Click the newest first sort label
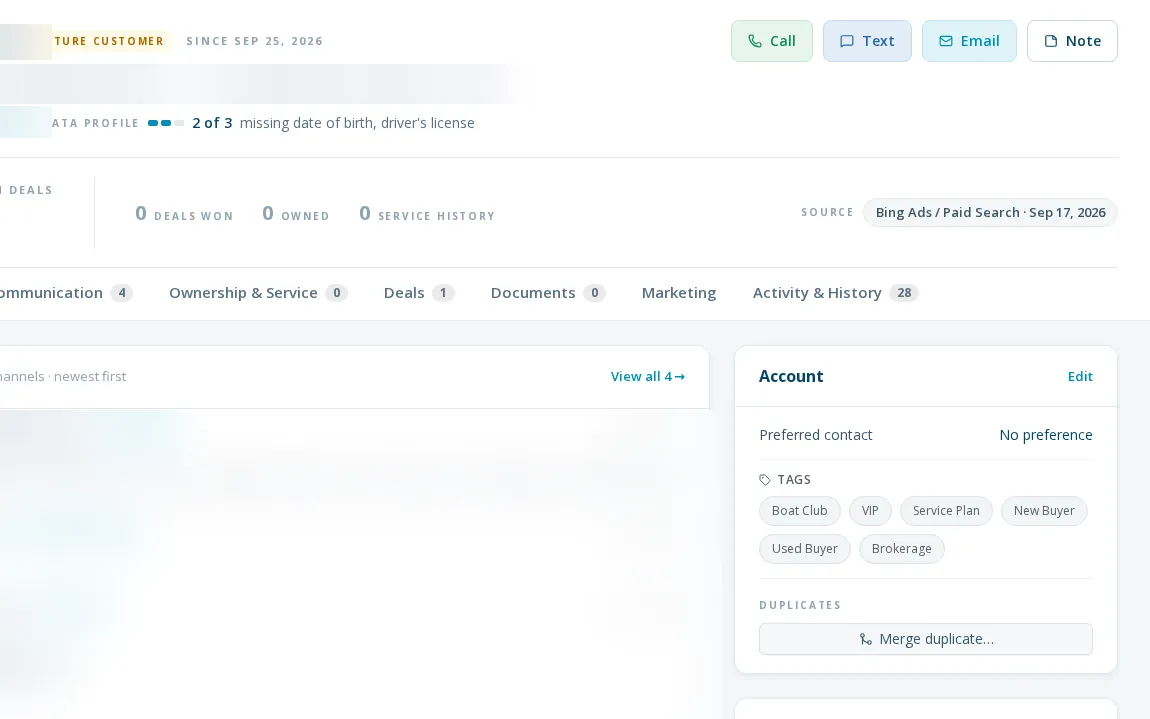The width and height of the screenshot is (1150, 719). 90,376
